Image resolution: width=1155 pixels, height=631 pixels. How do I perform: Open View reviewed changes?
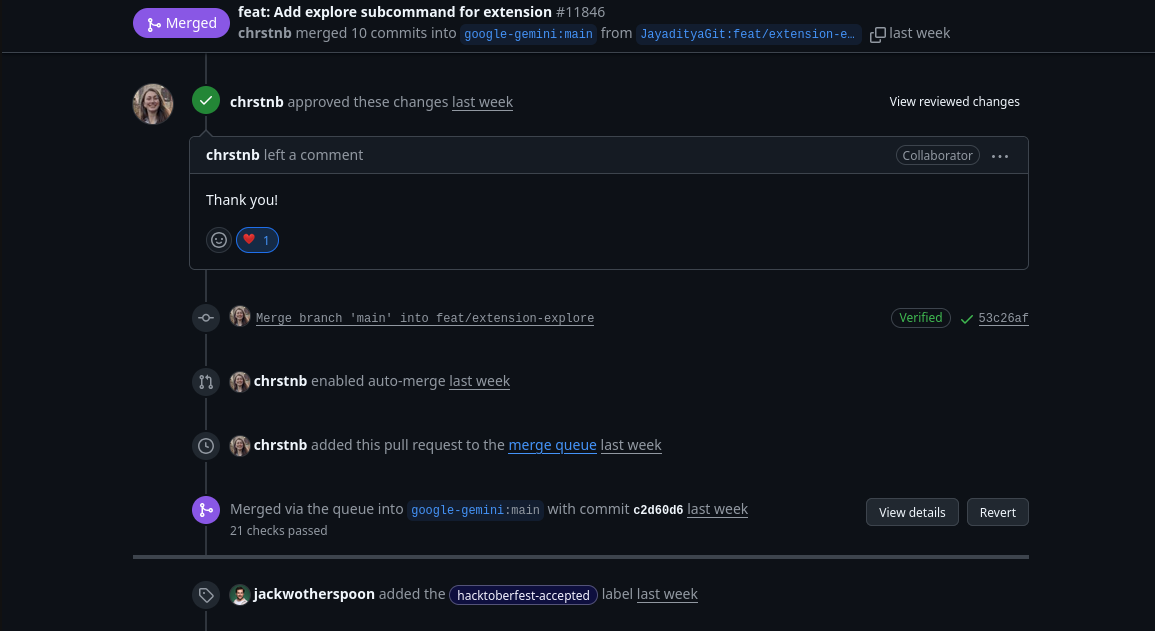pyautogui.click(x=954, y=102)
